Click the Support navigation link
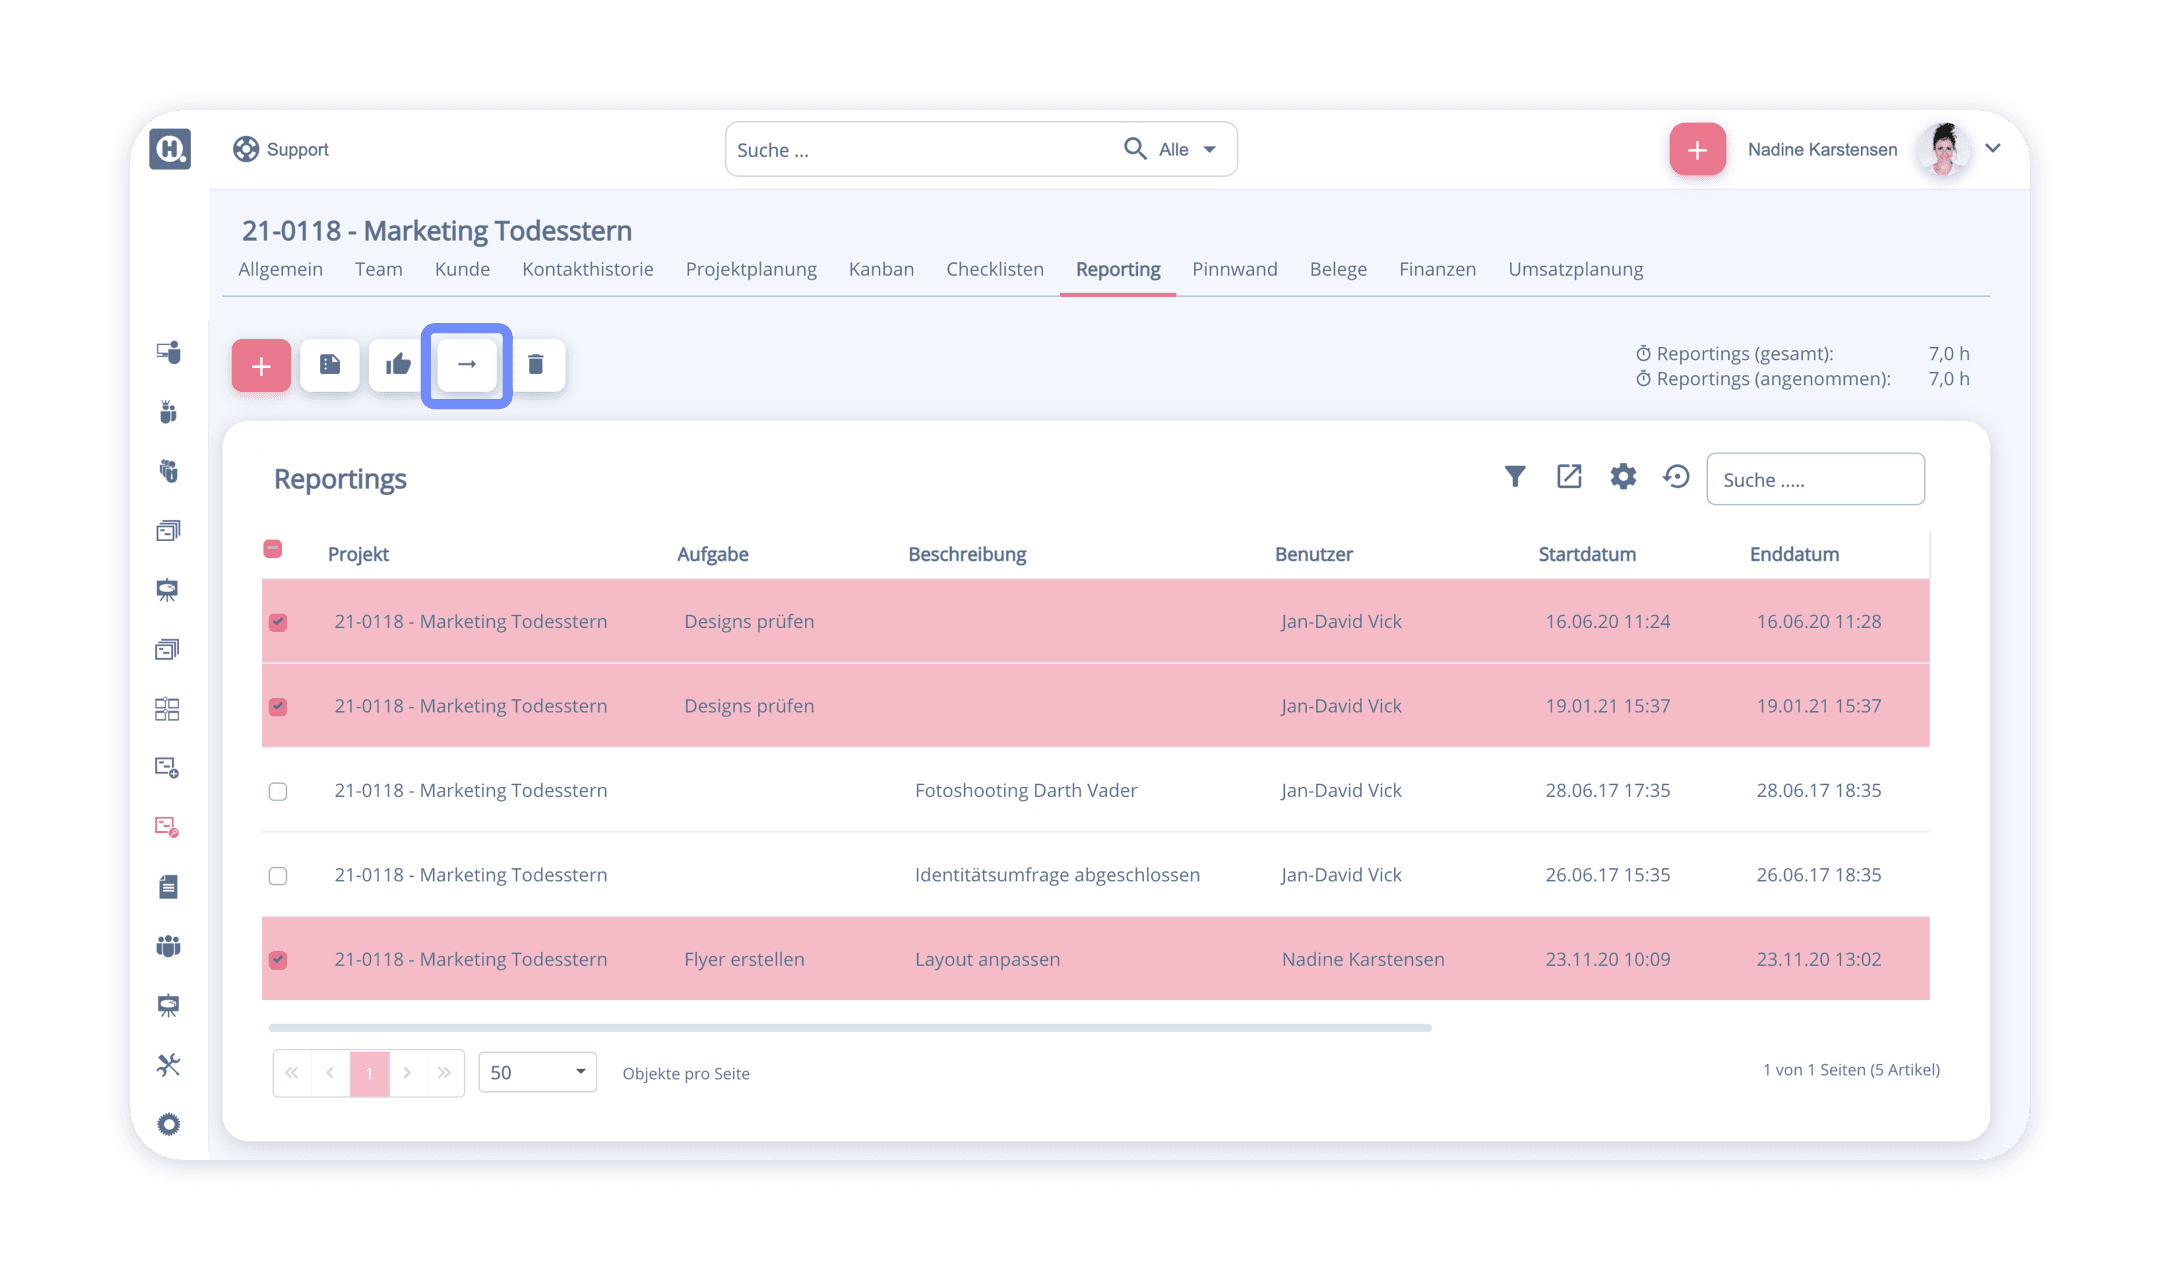The width and height of the screenshot is (2160, 1270). coord(280,148)
